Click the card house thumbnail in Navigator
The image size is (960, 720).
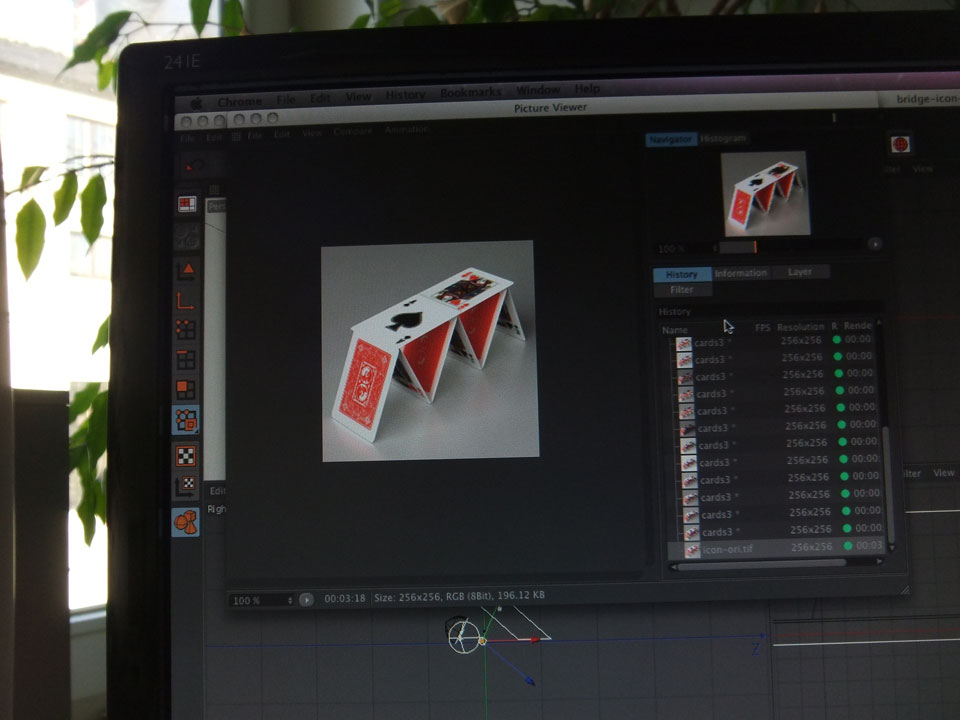click(765, 193)
